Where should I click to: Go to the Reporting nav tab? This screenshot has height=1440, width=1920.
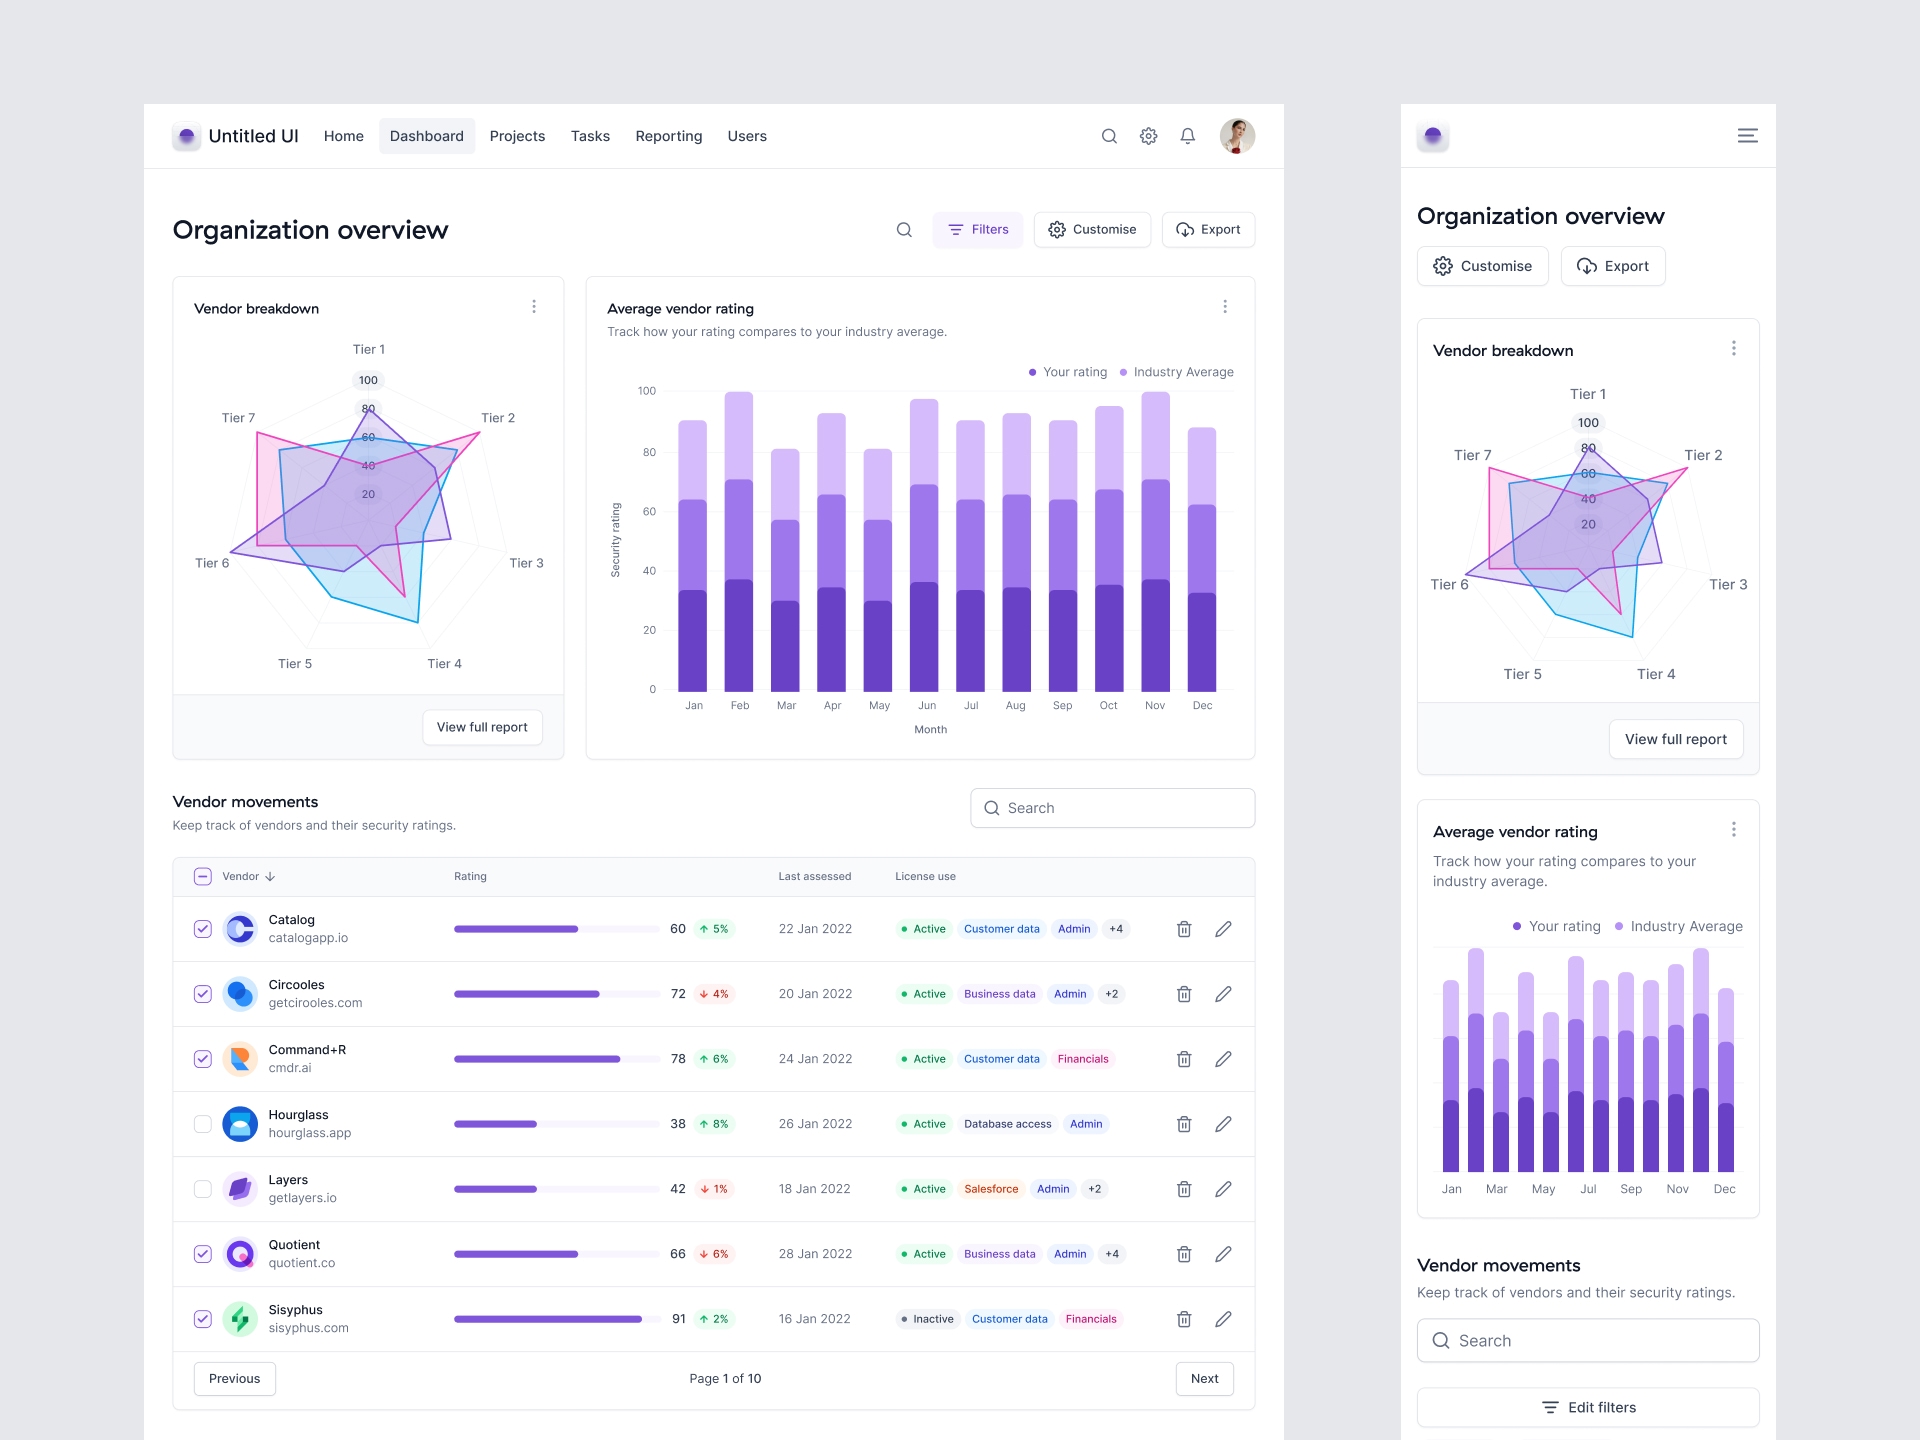coord(668,136)
